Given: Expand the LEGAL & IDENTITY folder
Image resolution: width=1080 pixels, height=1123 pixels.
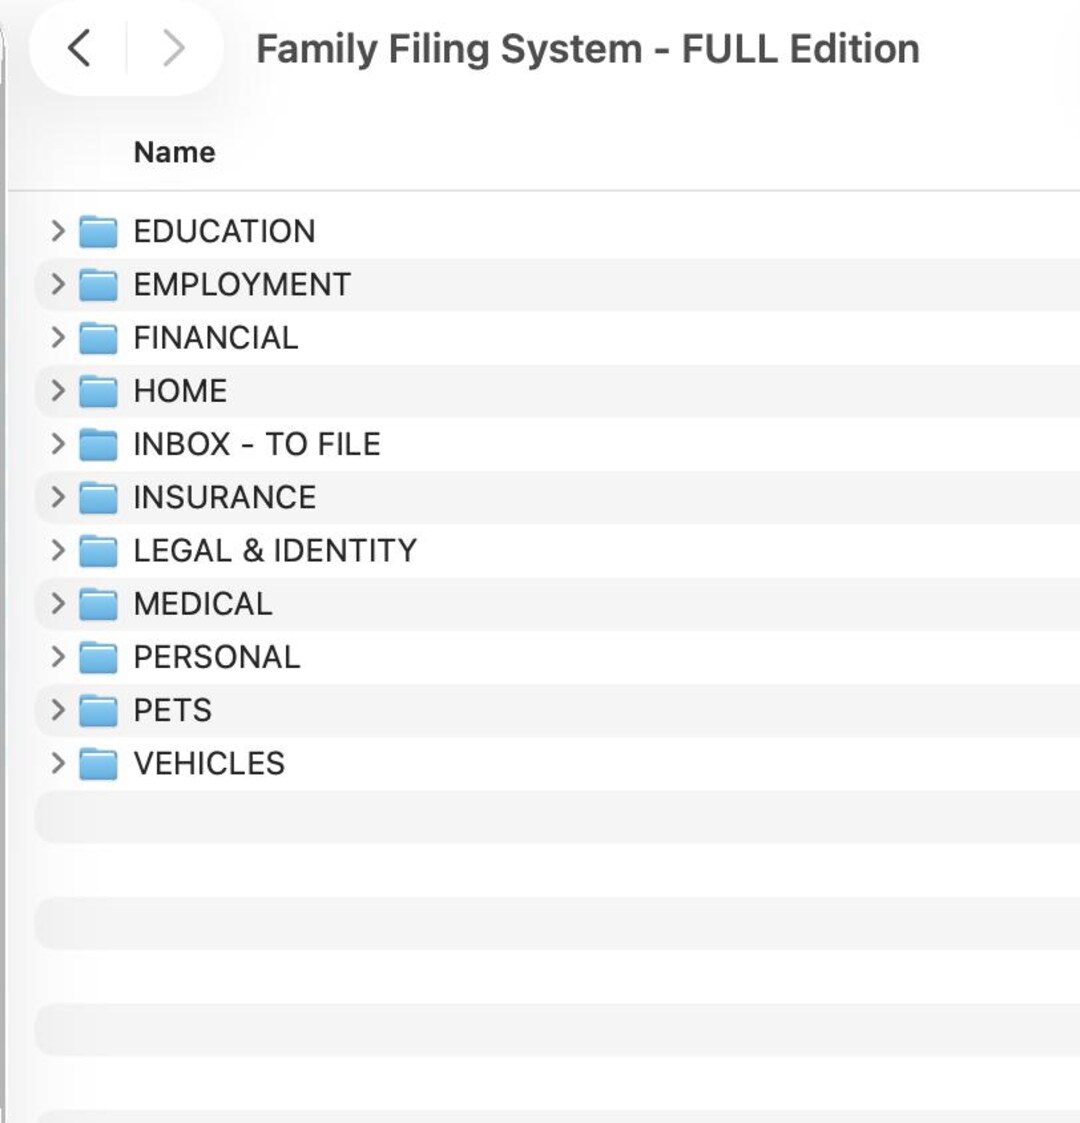Looking at the screenshot, I should pos(58,550).
